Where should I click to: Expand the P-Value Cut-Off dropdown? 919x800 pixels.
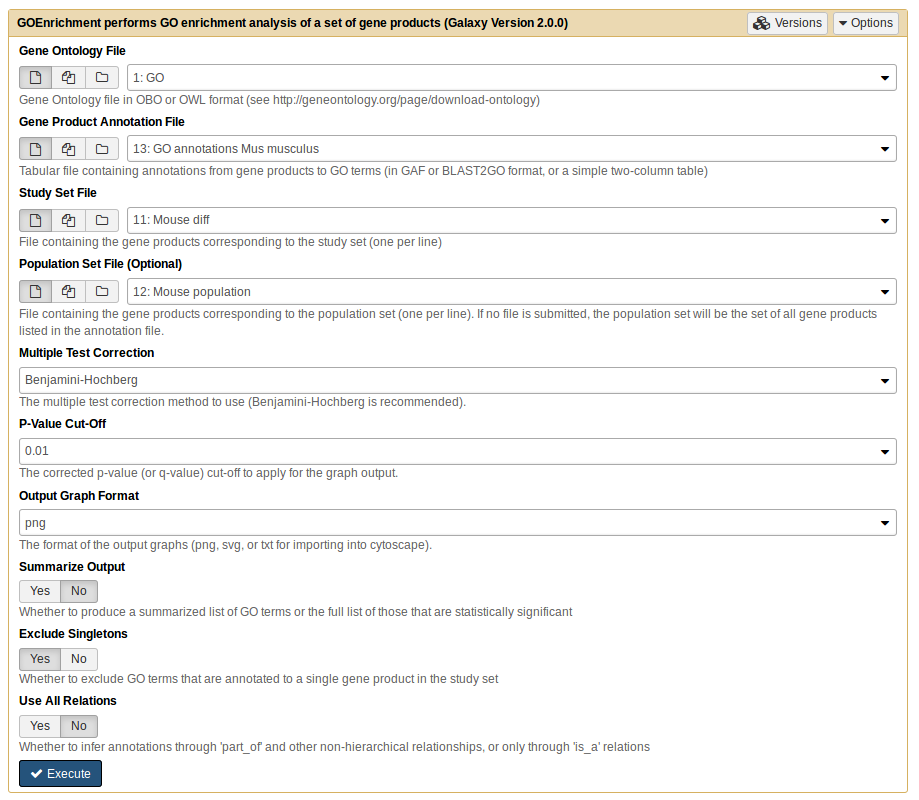coord(458,451)
